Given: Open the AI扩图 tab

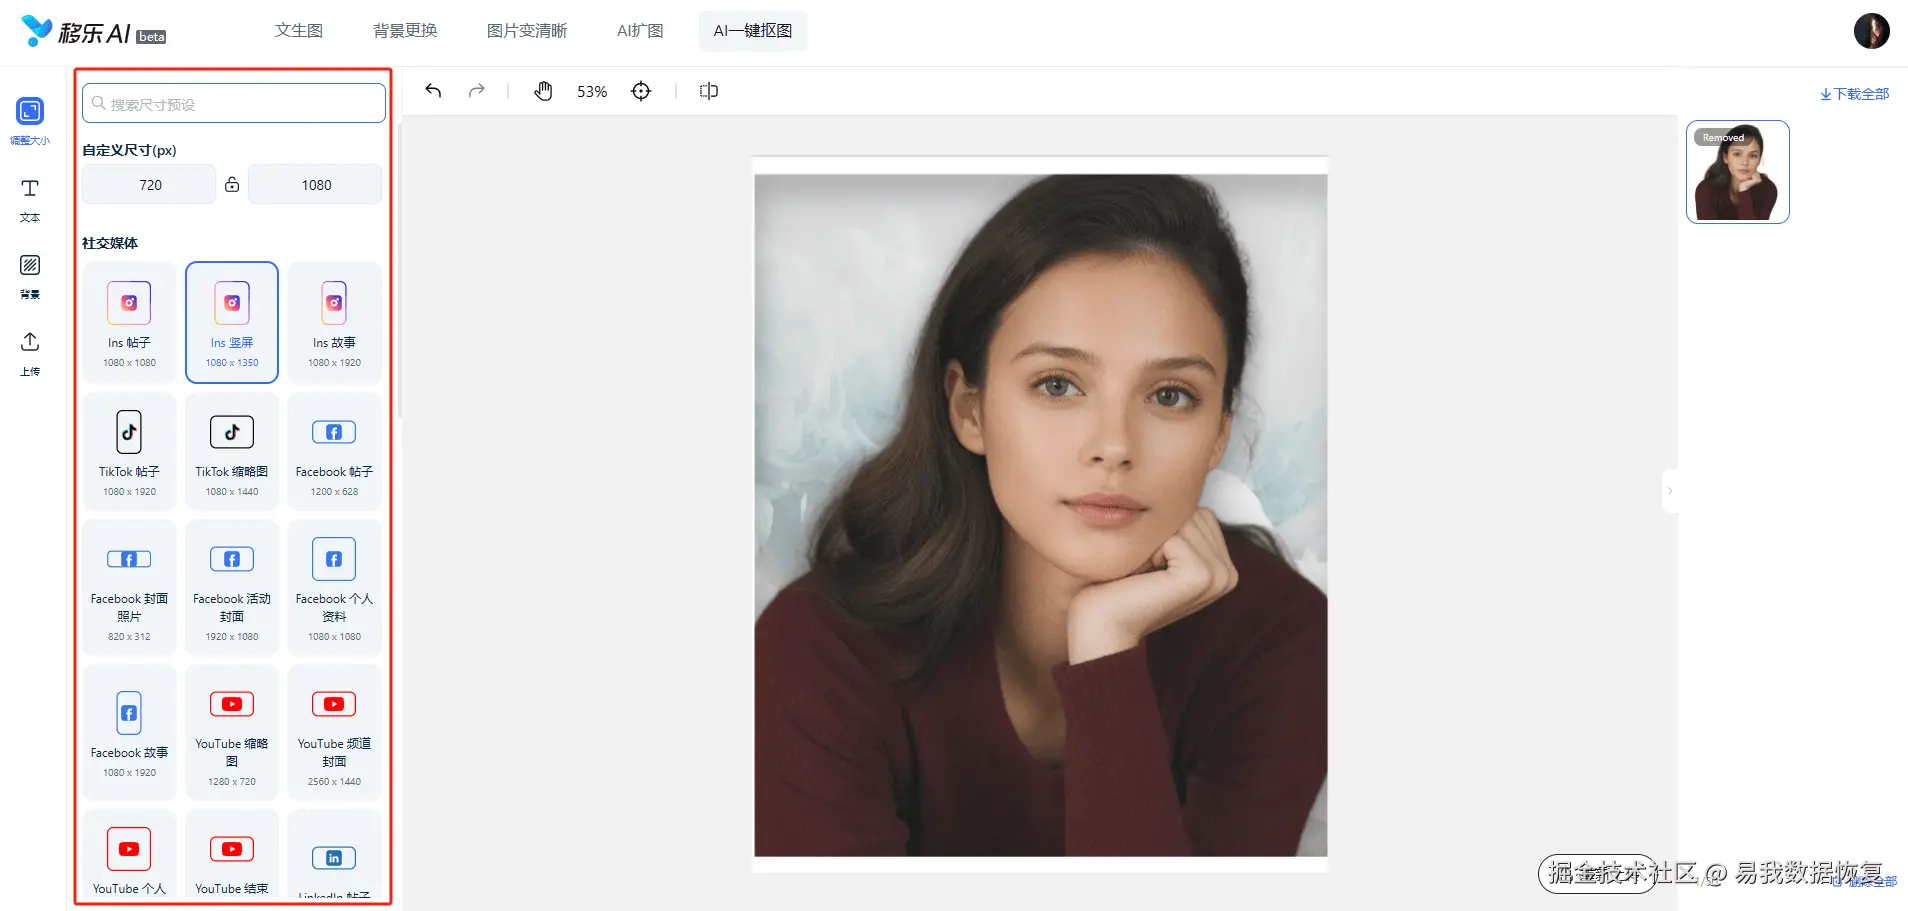Looking at the screenshot, I should (x=640, y=31).
